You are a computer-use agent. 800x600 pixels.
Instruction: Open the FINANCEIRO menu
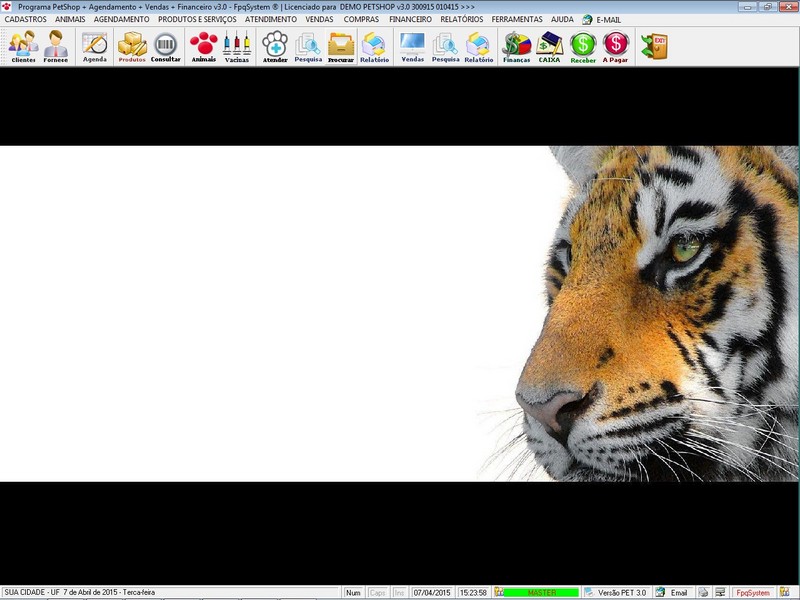[410, 19]
